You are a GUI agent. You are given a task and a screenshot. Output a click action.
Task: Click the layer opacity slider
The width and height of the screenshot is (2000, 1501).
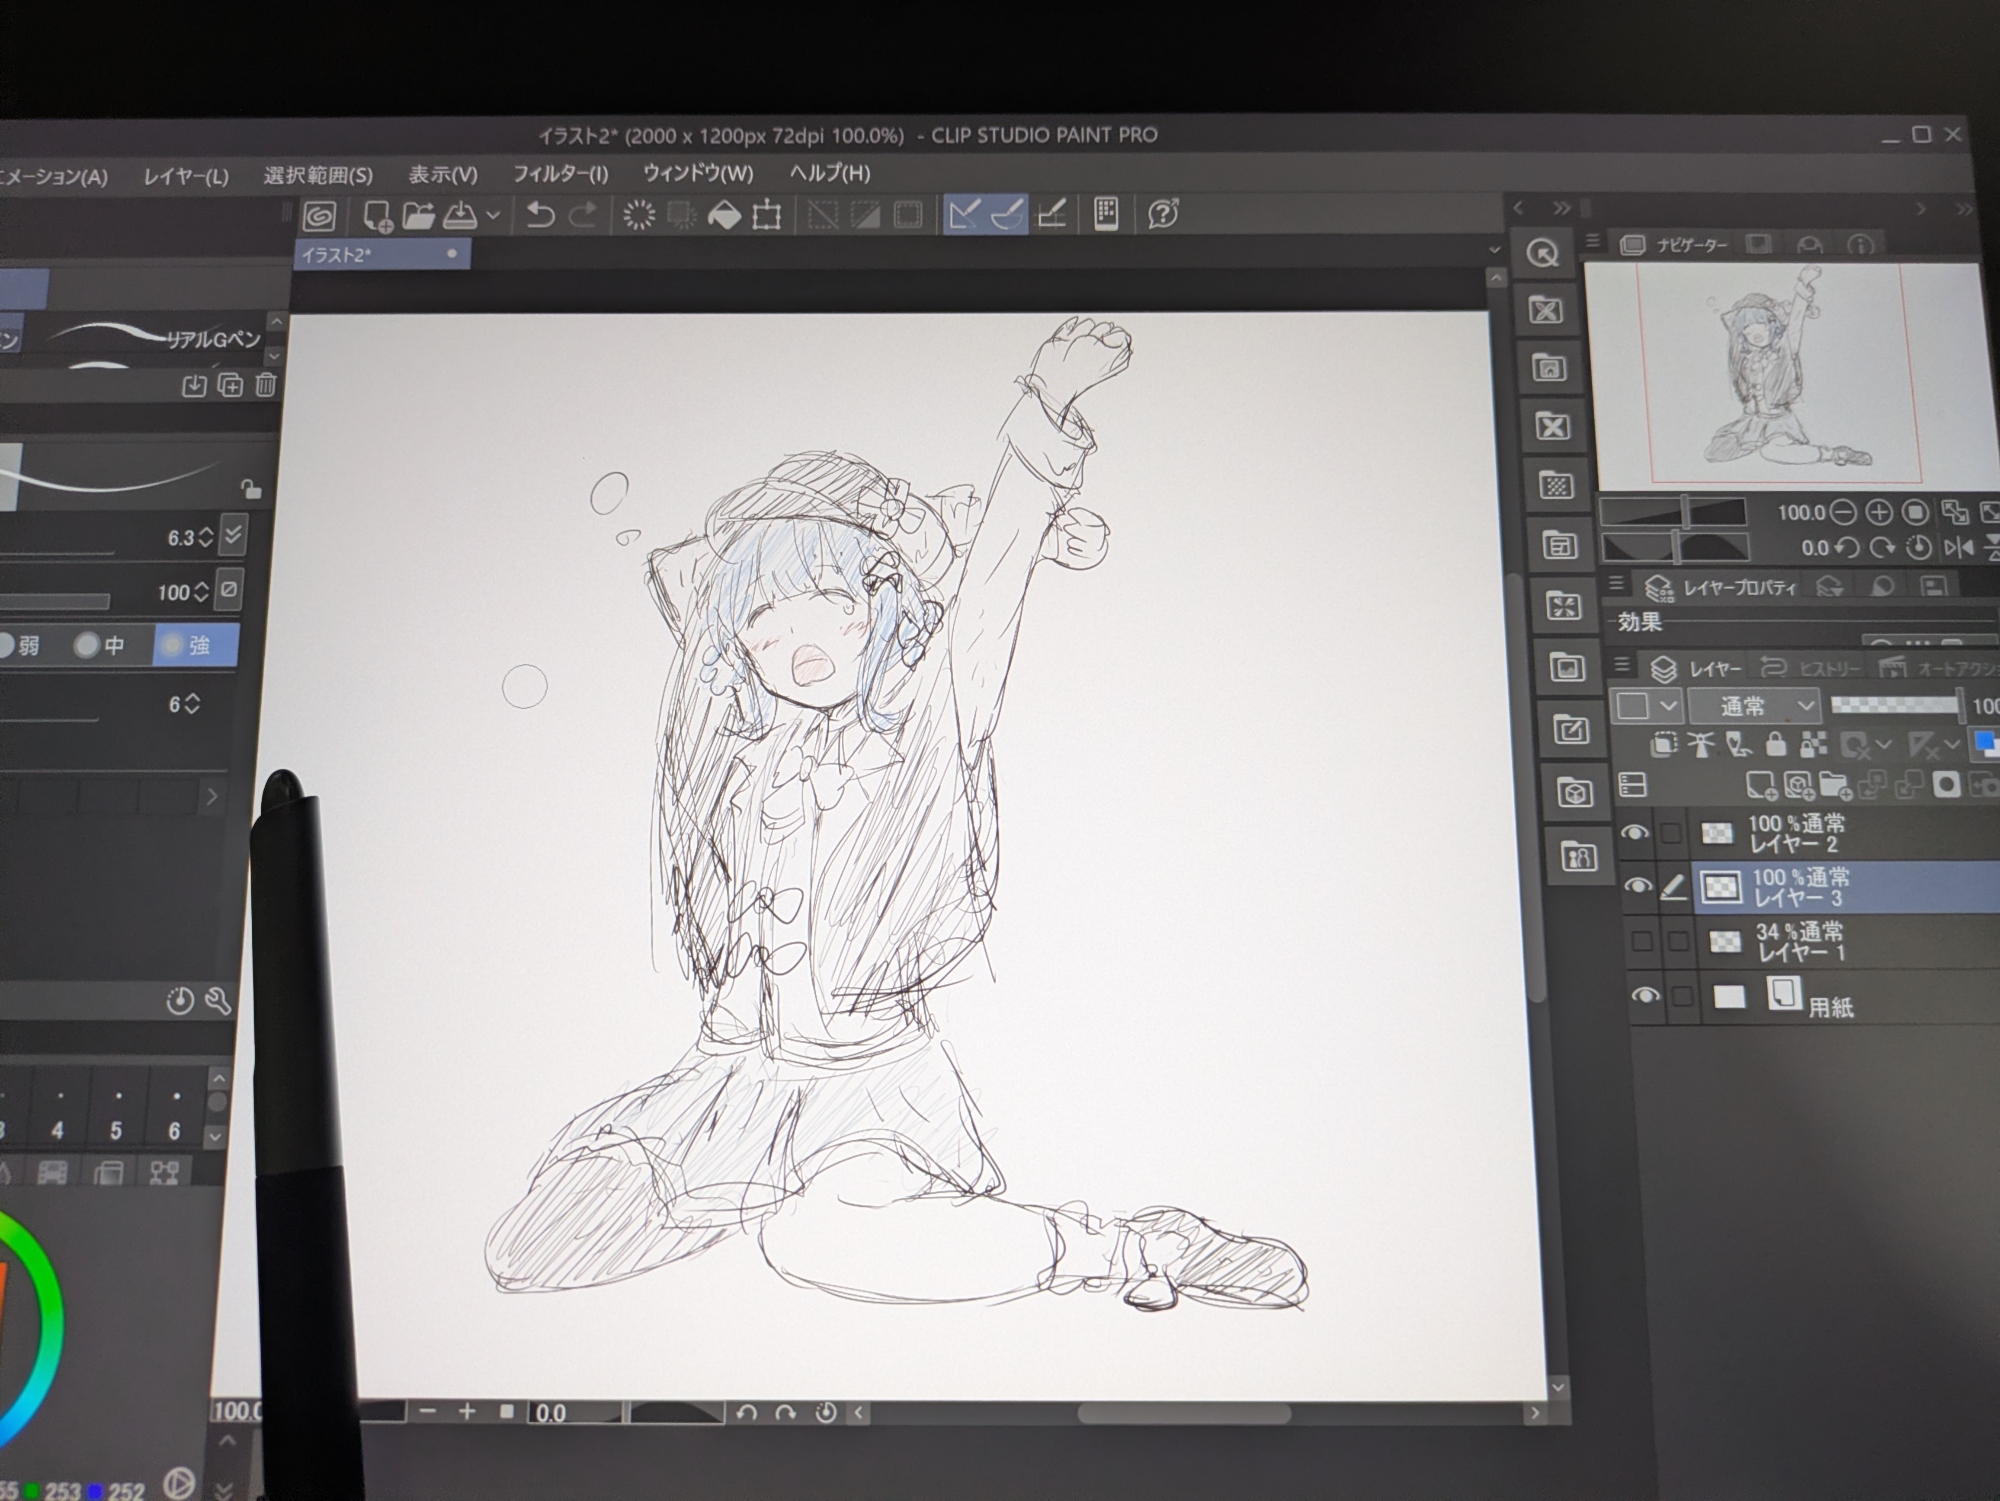(x=1893, y=705)
